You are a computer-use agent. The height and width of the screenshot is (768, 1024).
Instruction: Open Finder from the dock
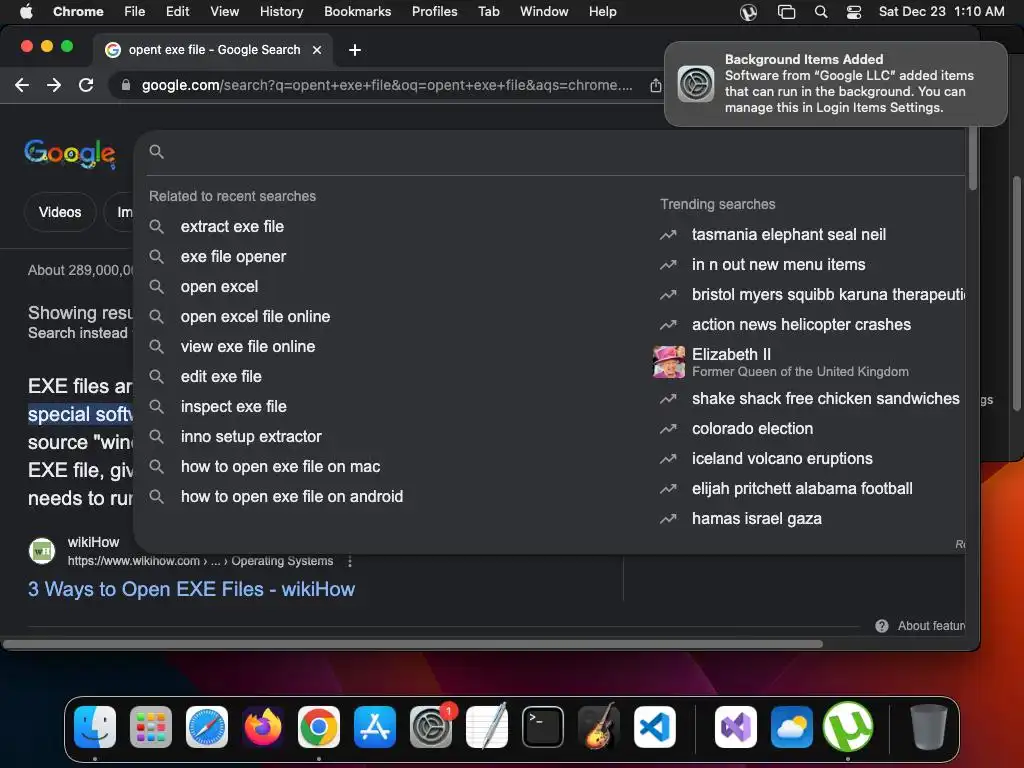(x=95, y=727)
